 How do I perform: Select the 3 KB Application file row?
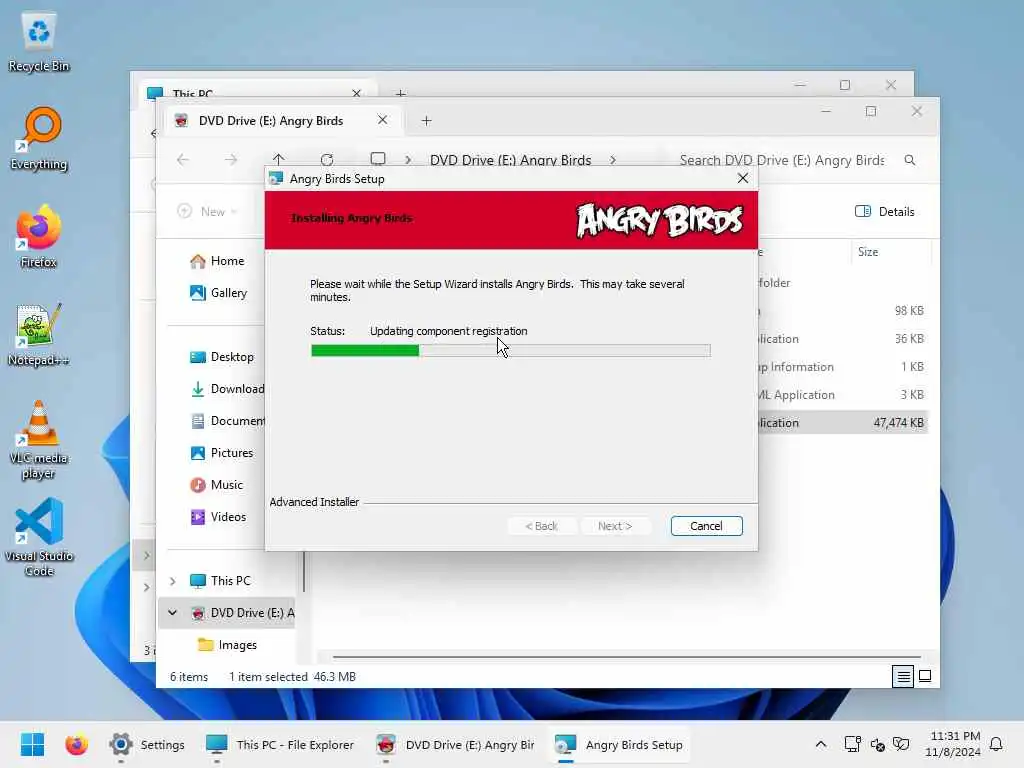[842, 395]
